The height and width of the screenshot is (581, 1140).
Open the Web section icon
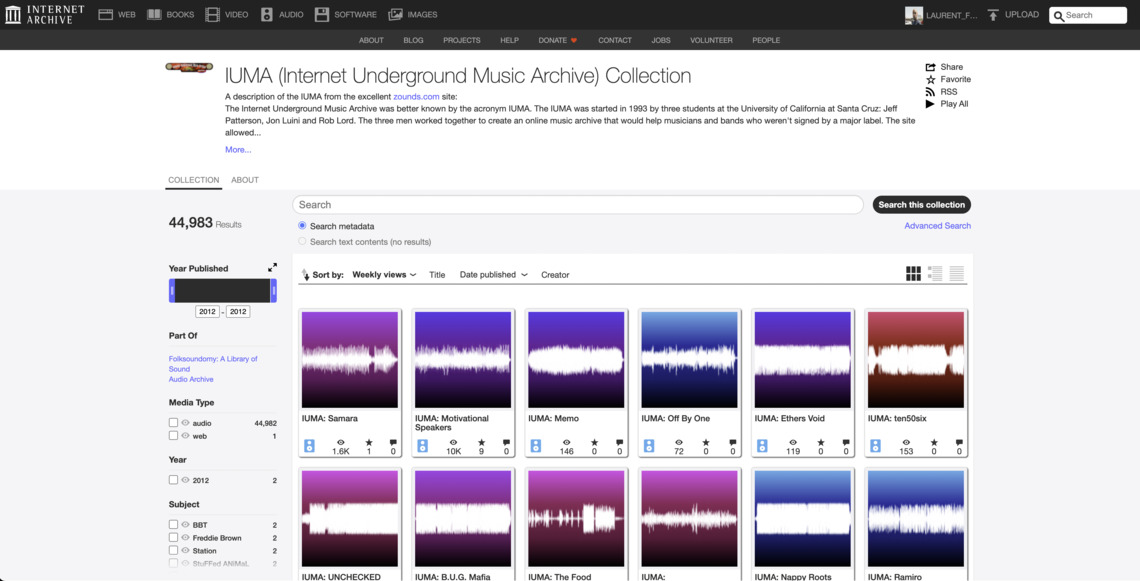(x=106, y=15)
